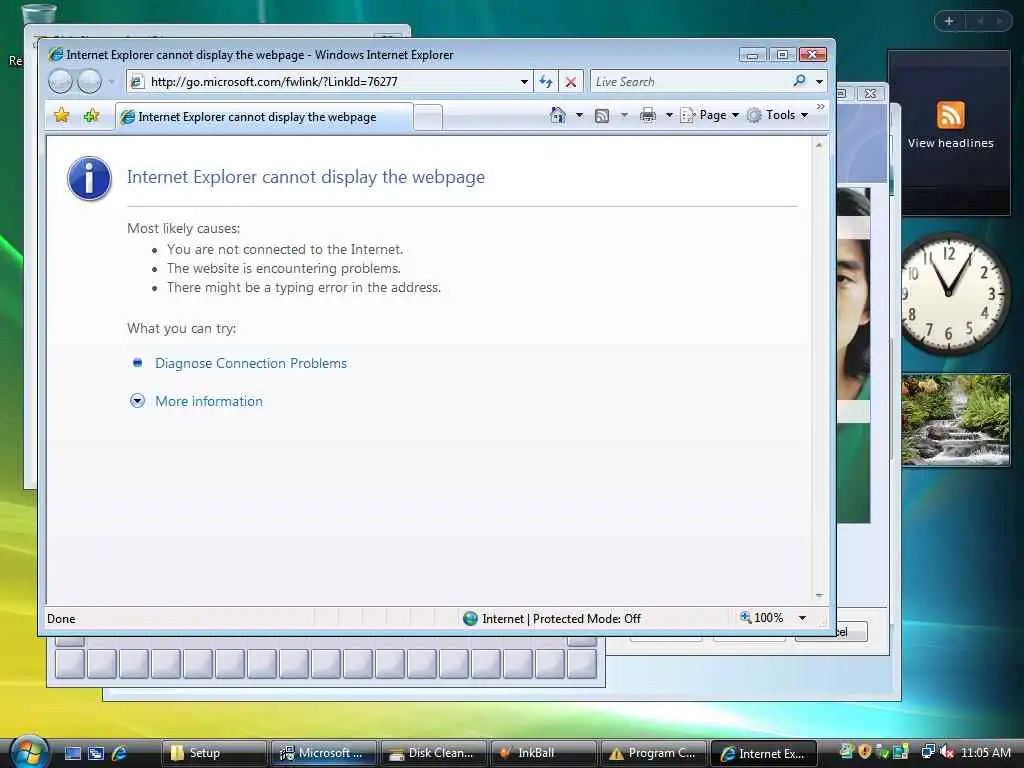
Task: Open the Start menu orb
Action: coord(29,751)
